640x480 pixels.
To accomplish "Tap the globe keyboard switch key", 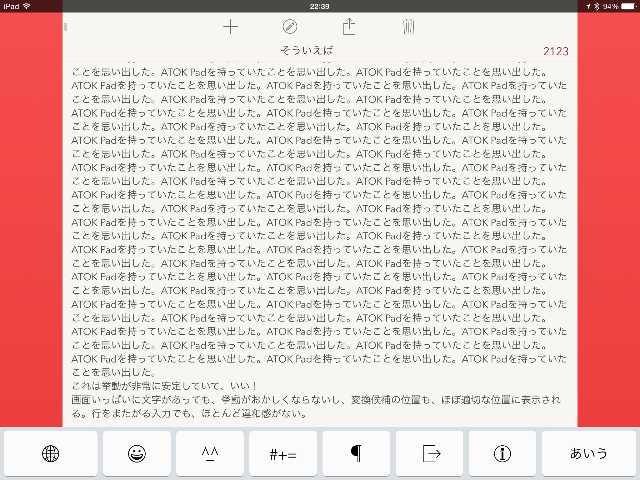I will tap(51, 453).
